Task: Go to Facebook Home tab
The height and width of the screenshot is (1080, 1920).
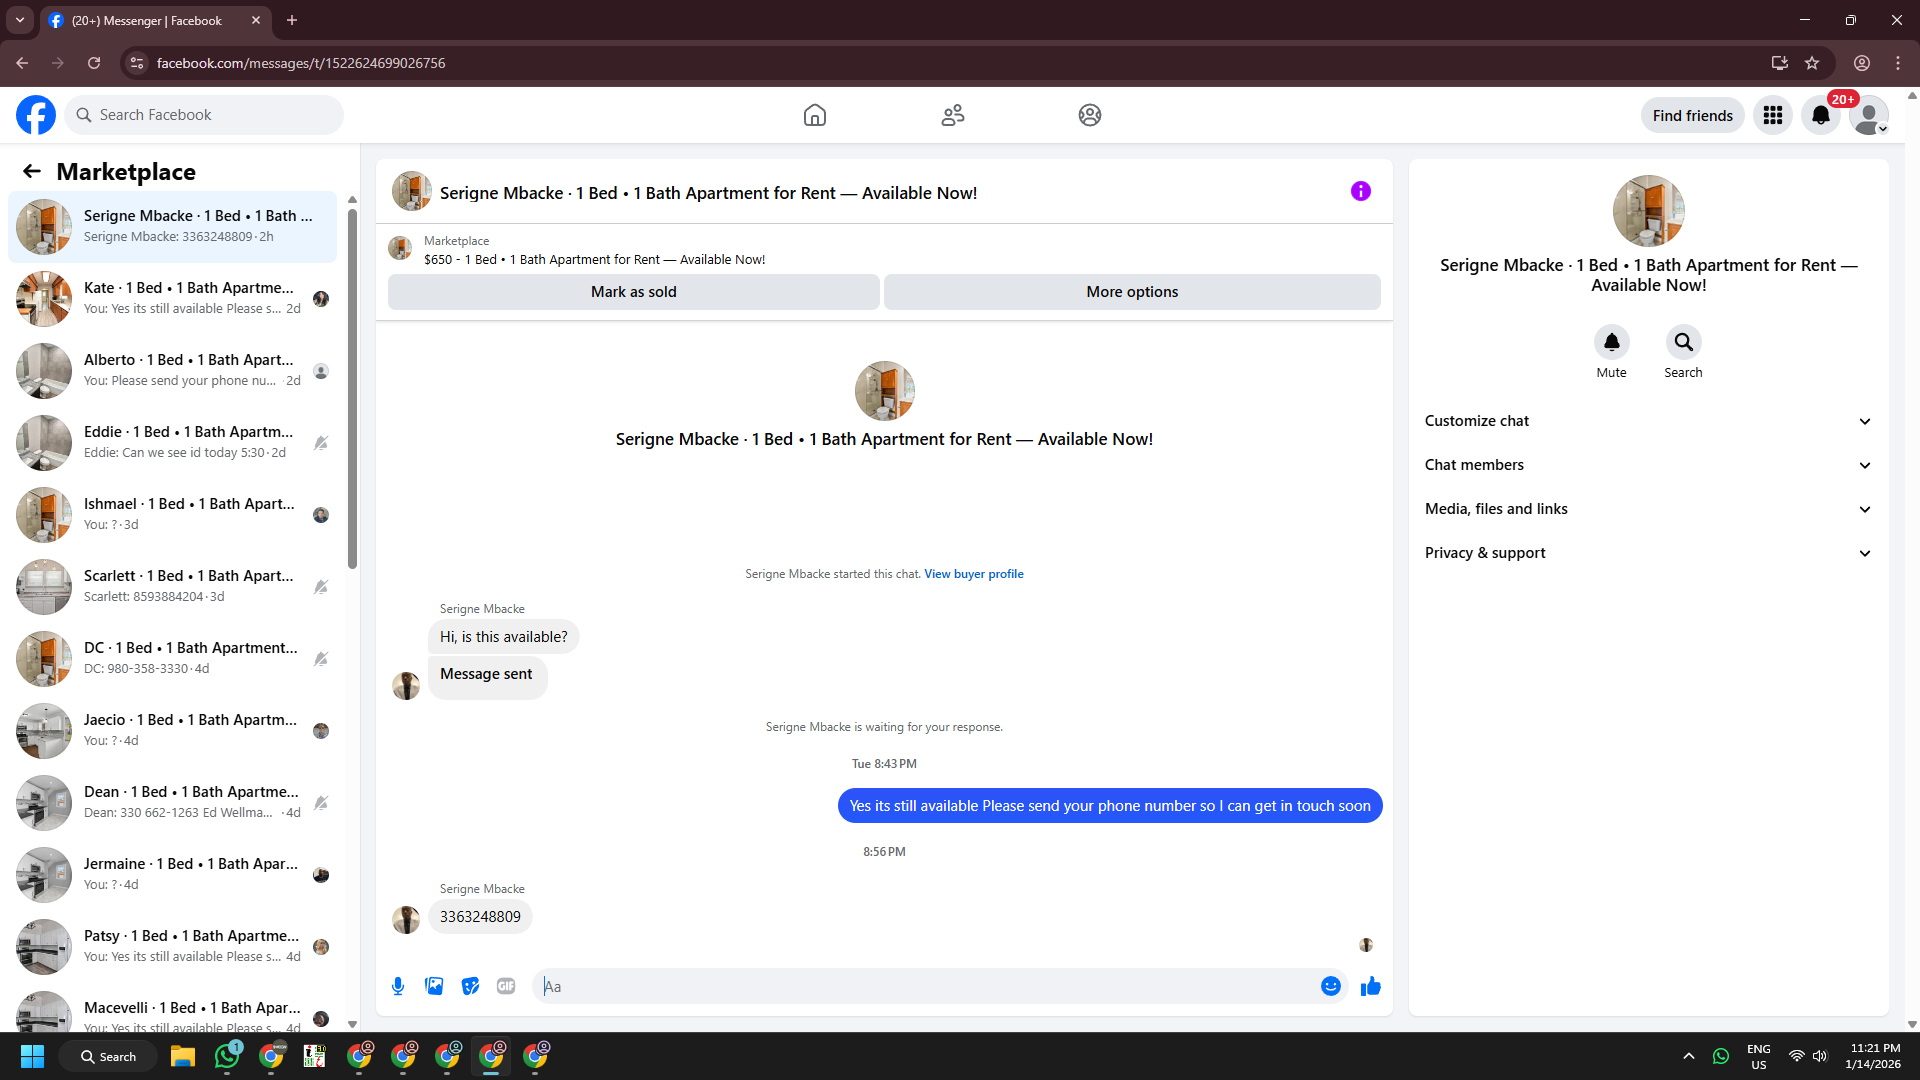Action: (815, 115)
